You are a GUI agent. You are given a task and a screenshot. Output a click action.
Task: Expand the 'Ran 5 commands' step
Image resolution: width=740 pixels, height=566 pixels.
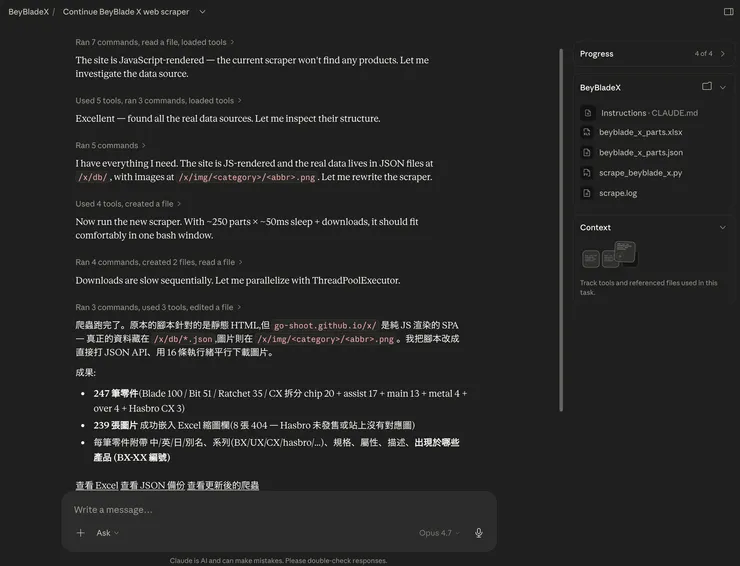110,145
